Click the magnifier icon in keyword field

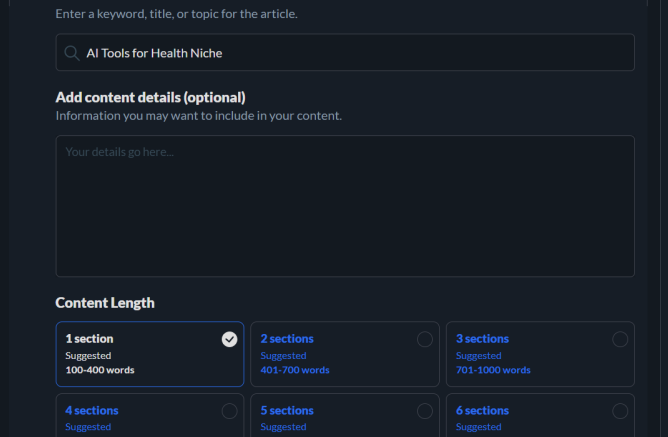click(x=71, y=53)
